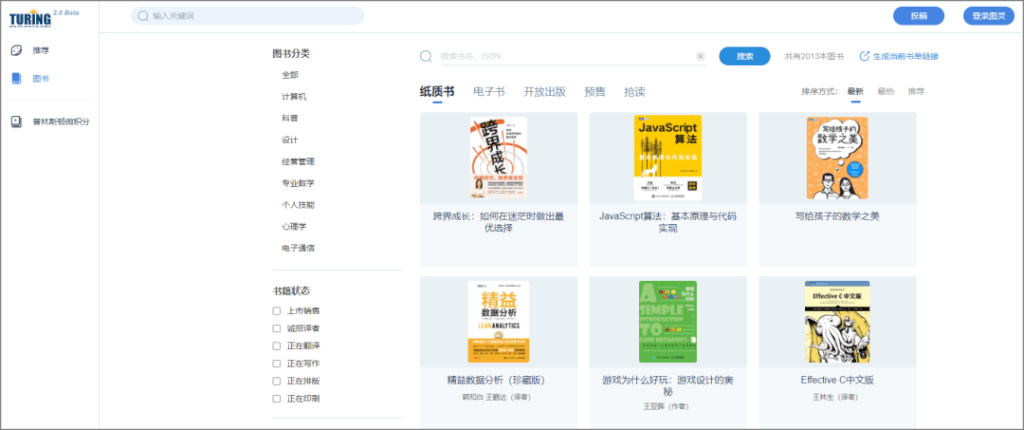
Task: Switch to the 电子书 tab
Action: pyautogui.click(x=489, y=91)
